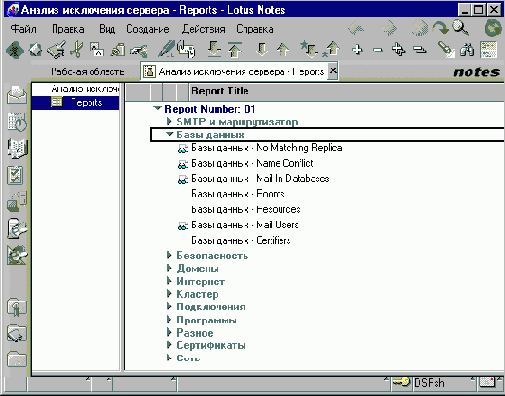Viewport: 505px width, 396px height.
Task: Click the binoculars search toolbar icon
Action: point(467,50)
